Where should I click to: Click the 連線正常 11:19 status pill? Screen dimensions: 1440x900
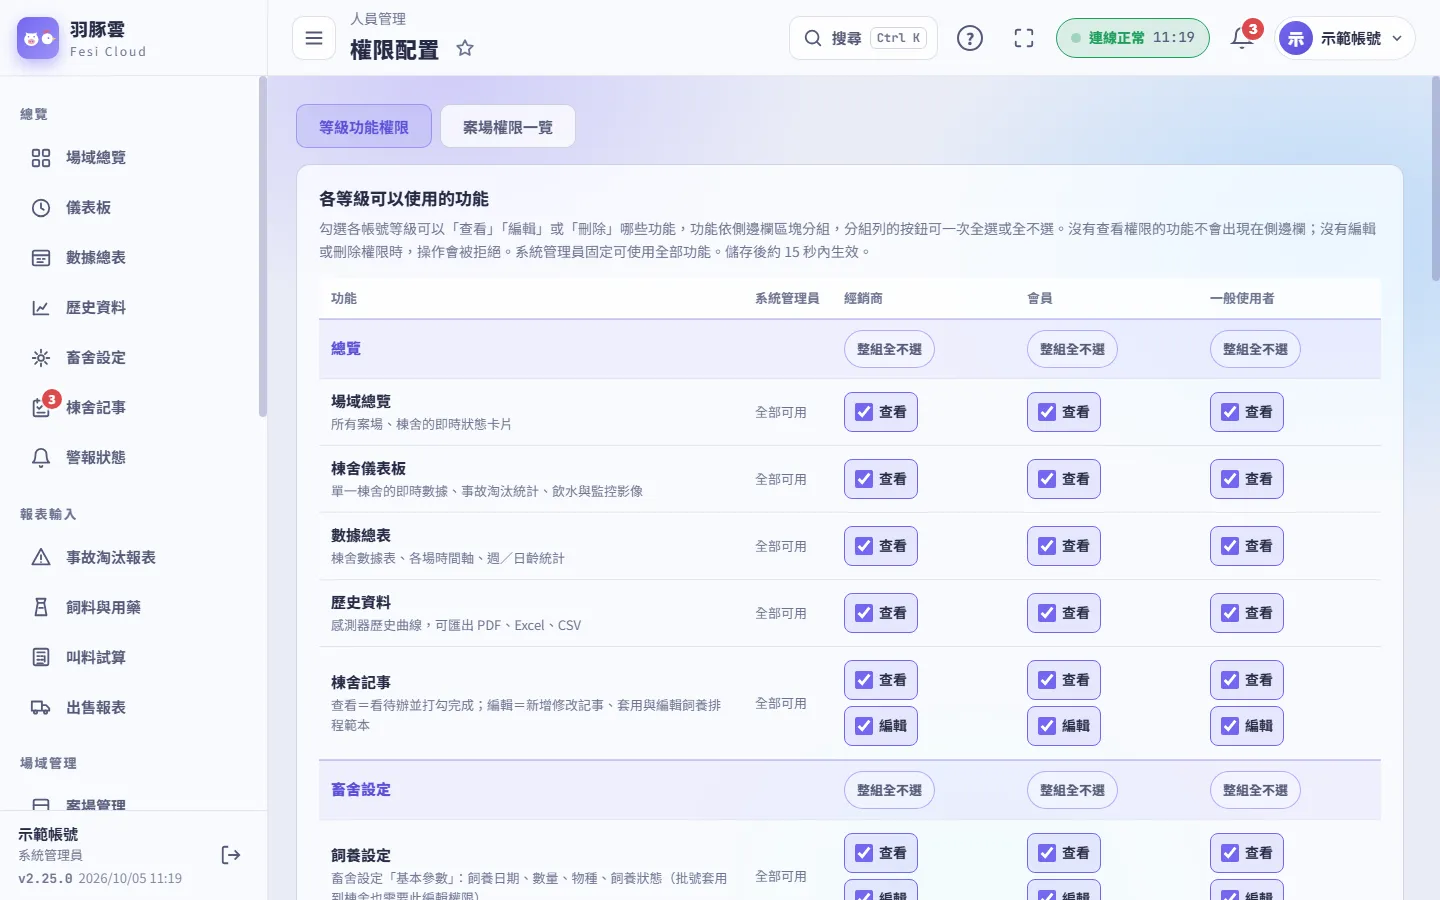point(1133,38)
